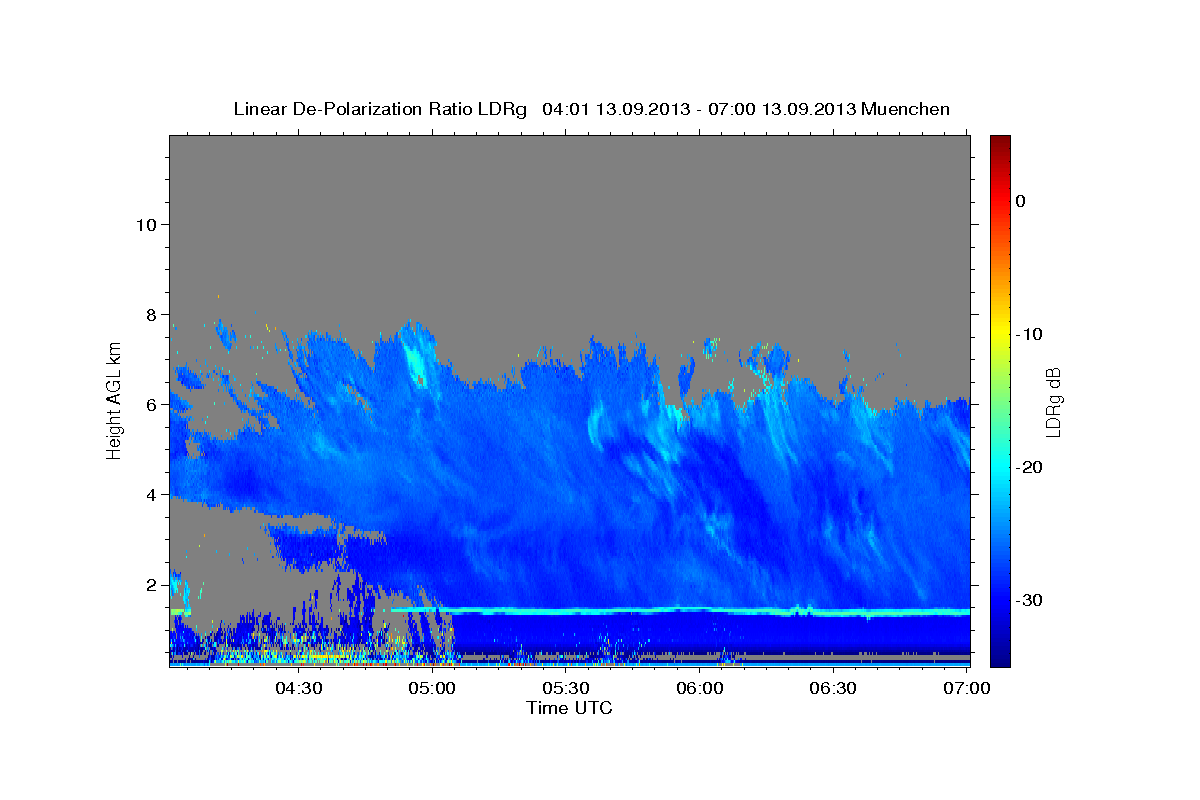
Task: Click the height tick label 6
Action: tap(152, 404)
